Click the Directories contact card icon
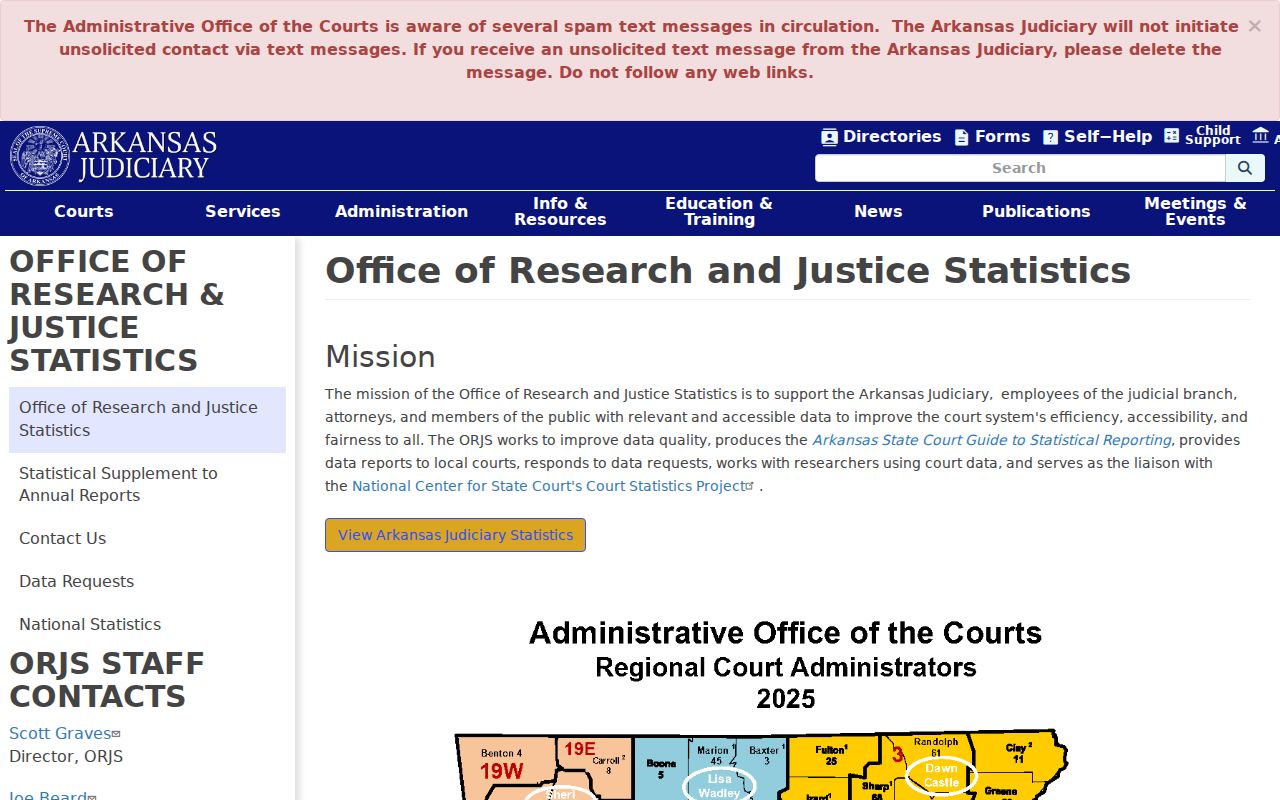 (x=829, y=137)
